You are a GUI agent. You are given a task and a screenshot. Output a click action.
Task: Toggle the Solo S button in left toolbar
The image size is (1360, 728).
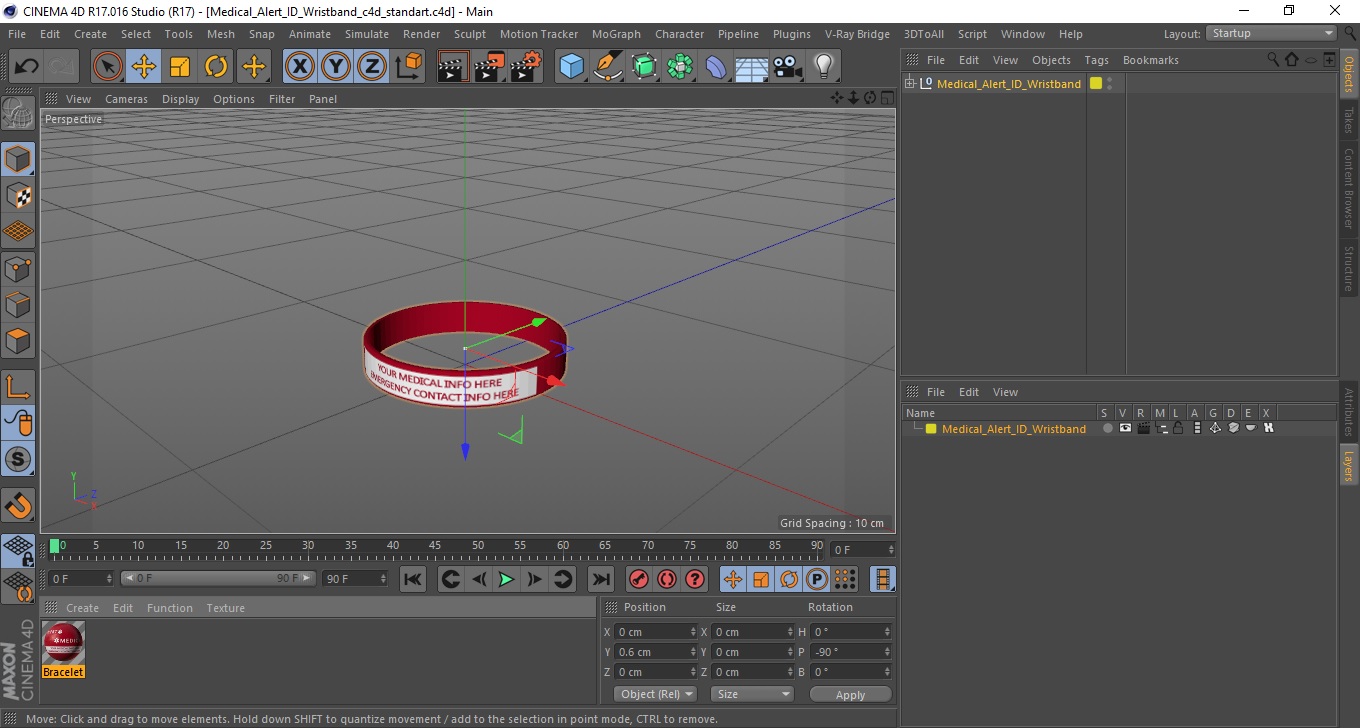click(x=18, y=459)
